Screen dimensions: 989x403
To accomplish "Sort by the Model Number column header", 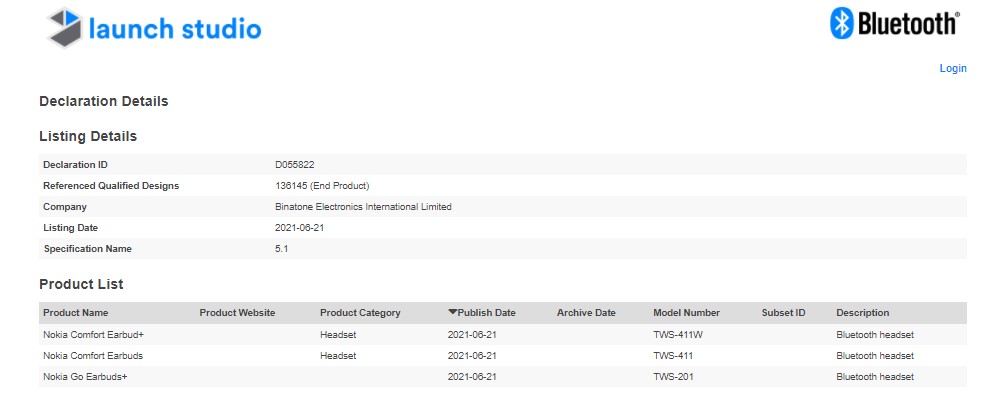I will pos(686,313).
